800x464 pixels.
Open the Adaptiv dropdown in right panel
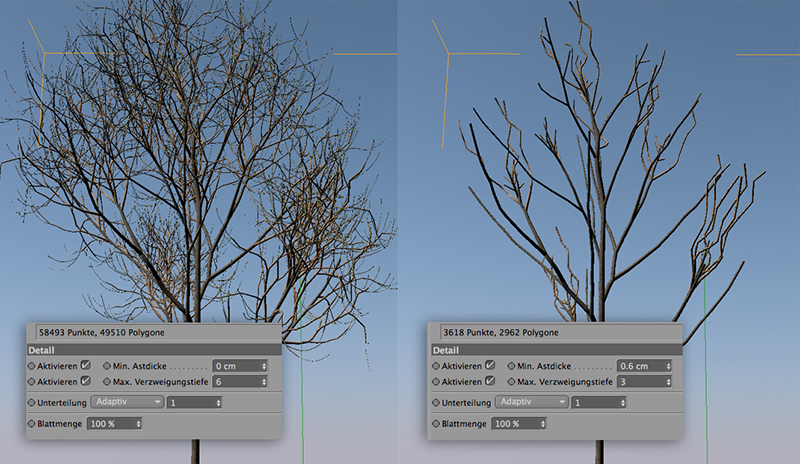532,402
